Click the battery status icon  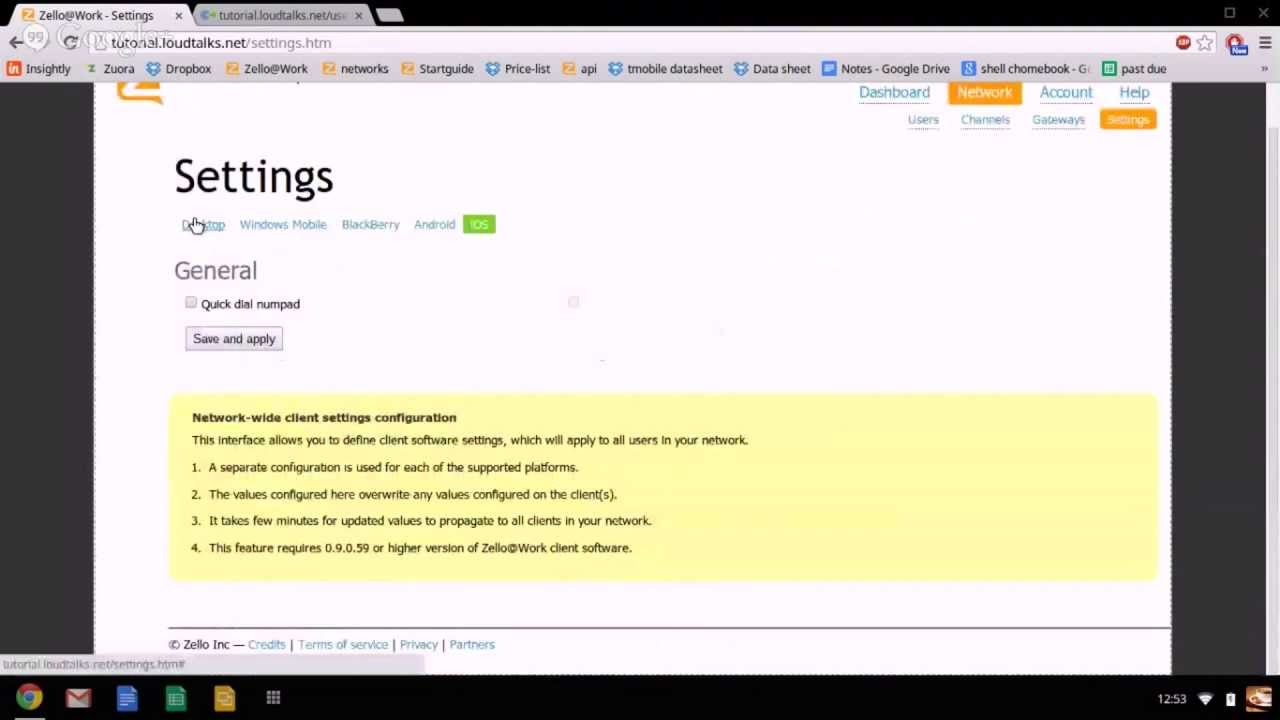pyautogui.click(x=1230, y=699)
